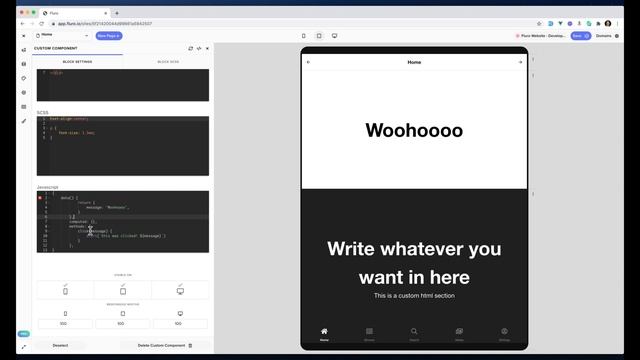Viewport: 640px width, 360px height.
Task: Click the expand arrows icon at sidebar bottom
Action: click(x=24, y=347)
